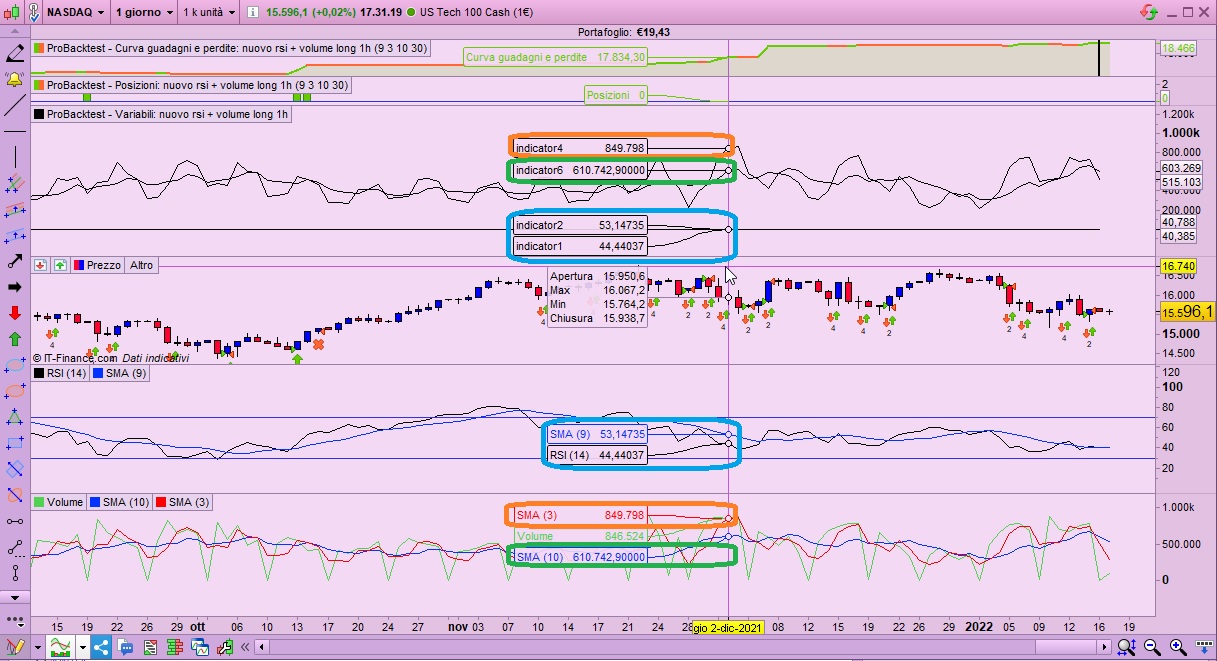Zoom in with the magnifier plus icon
The height and width of the screenshot is (661, 1217).
[x=1179, y=647]
